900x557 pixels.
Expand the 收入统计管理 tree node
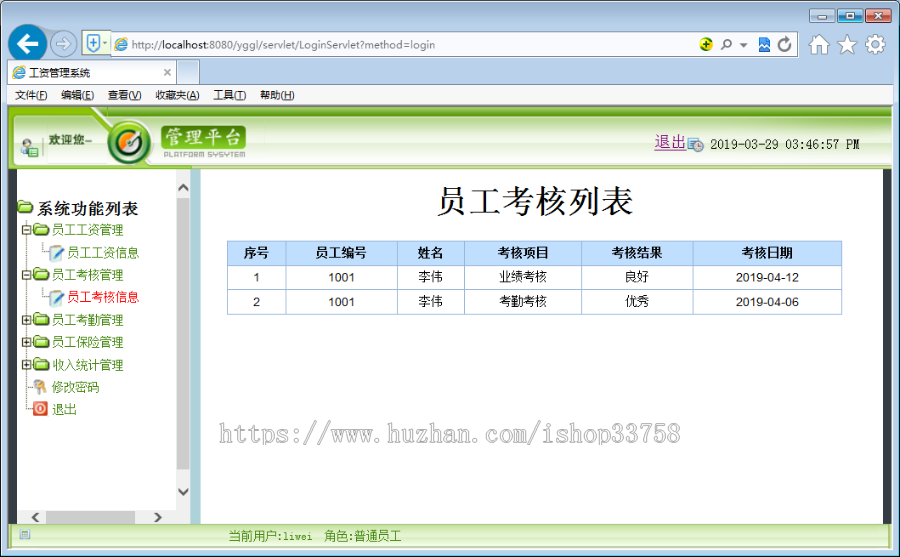point(26,365)
